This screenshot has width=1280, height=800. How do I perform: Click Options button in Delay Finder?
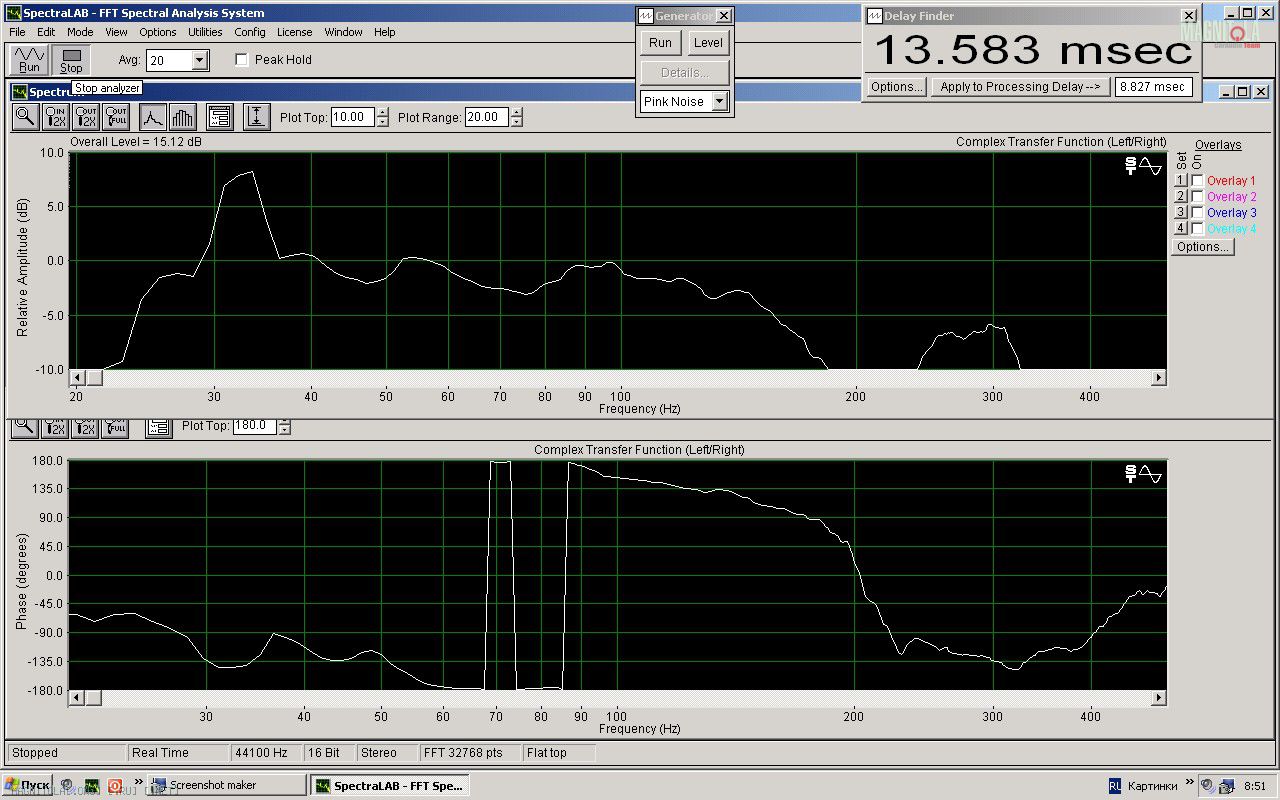pyautogui.click(x=896, y=87)
